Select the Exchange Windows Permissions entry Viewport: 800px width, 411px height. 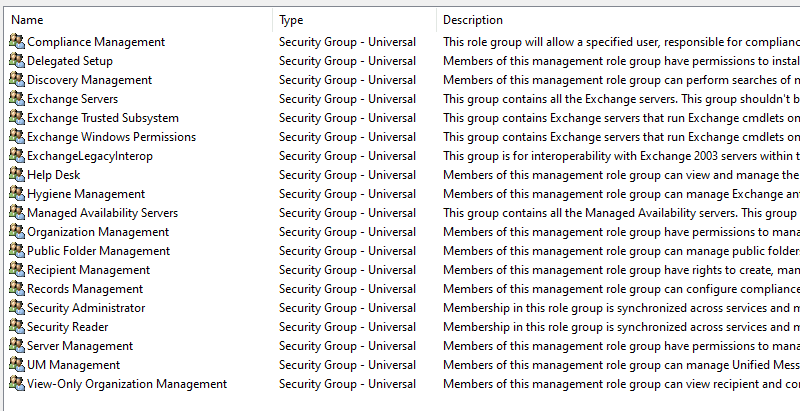(111, 137)
